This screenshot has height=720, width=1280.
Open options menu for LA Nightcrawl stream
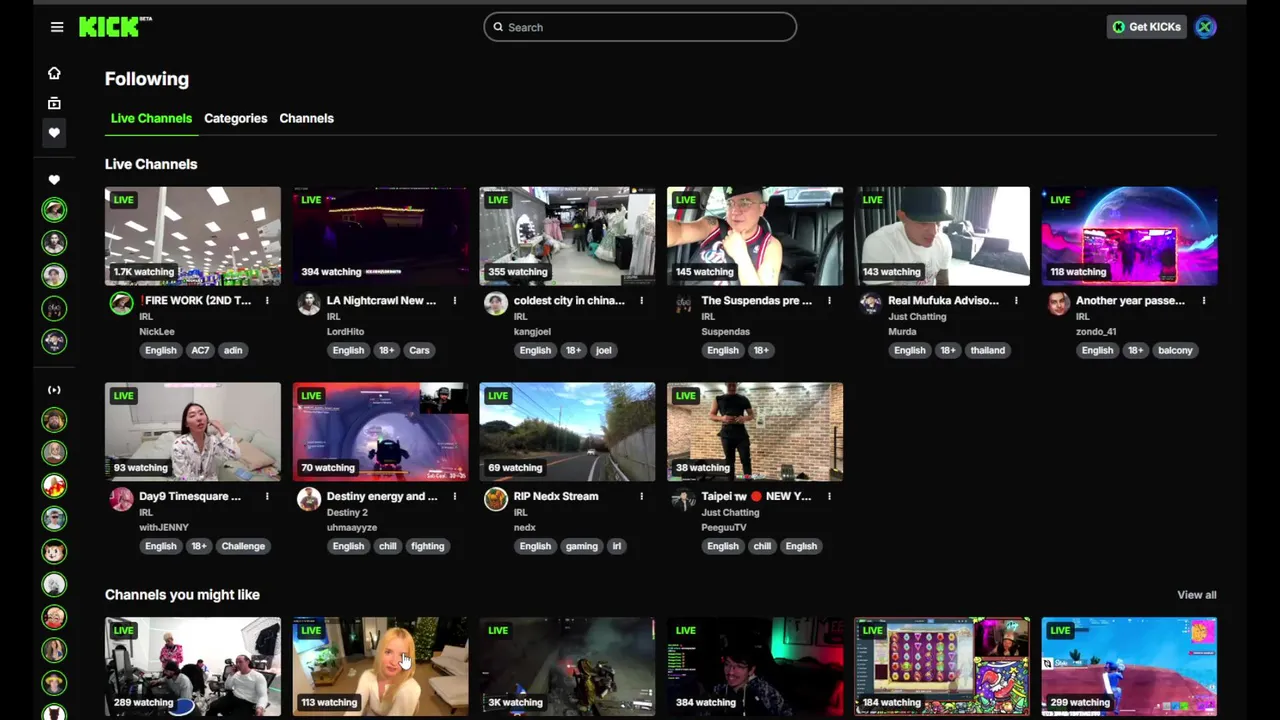pos(454,300)
